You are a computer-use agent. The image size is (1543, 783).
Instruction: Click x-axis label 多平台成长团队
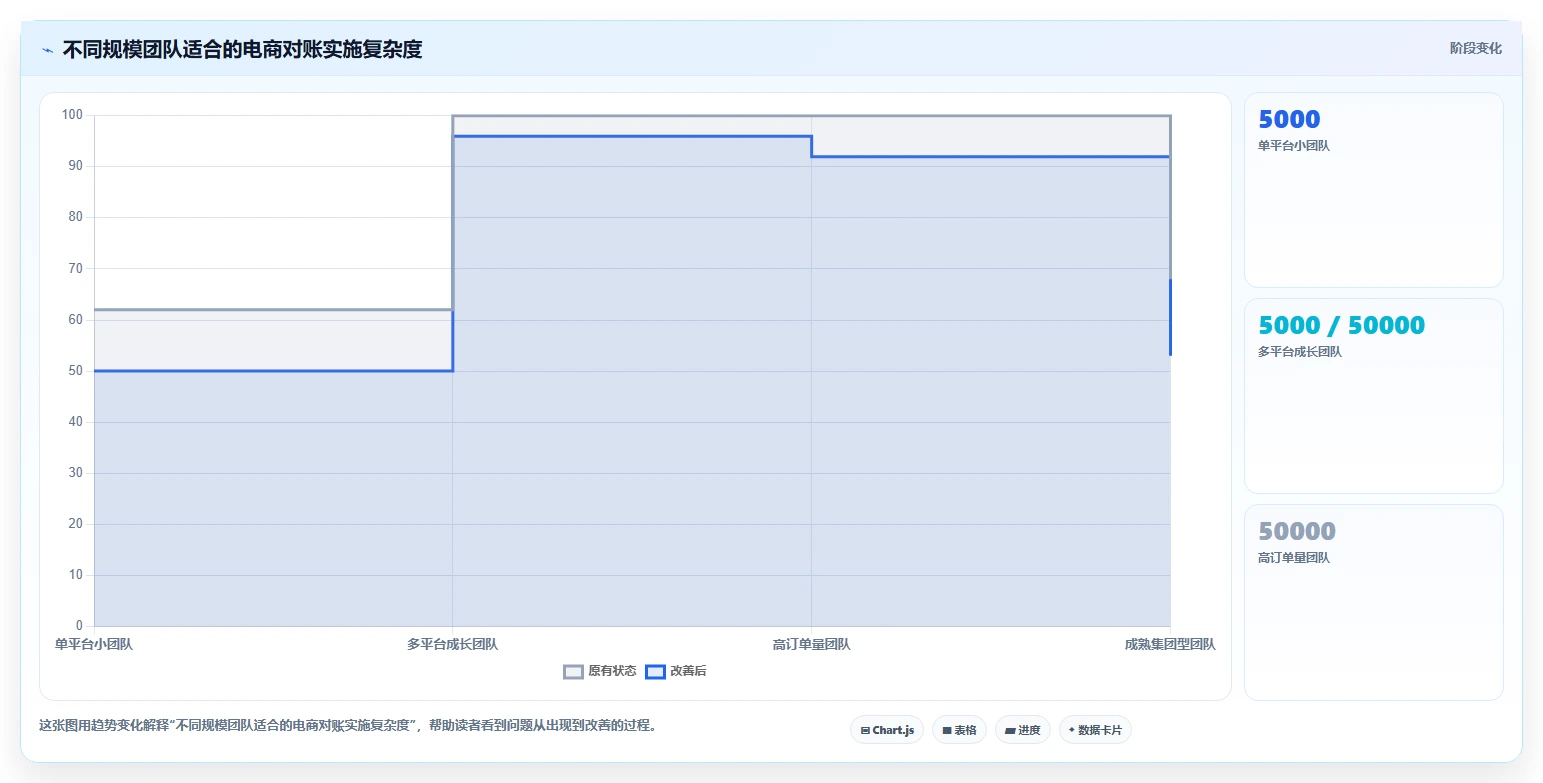(x=452, y=645)
